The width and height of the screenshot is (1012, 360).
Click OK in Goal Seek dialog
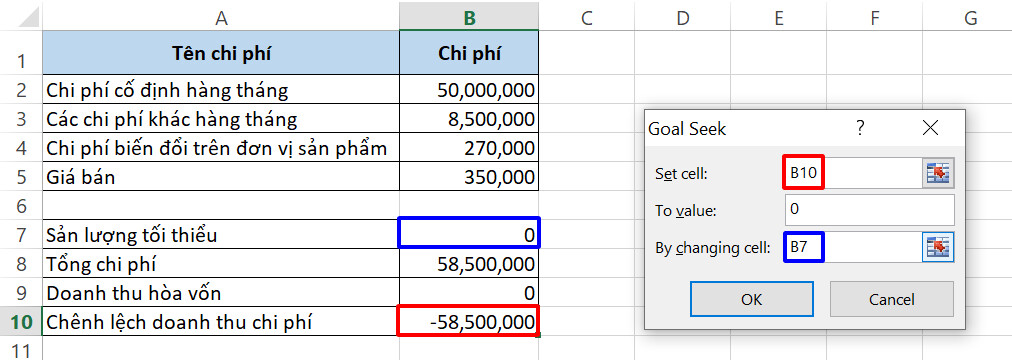[751, 299]
